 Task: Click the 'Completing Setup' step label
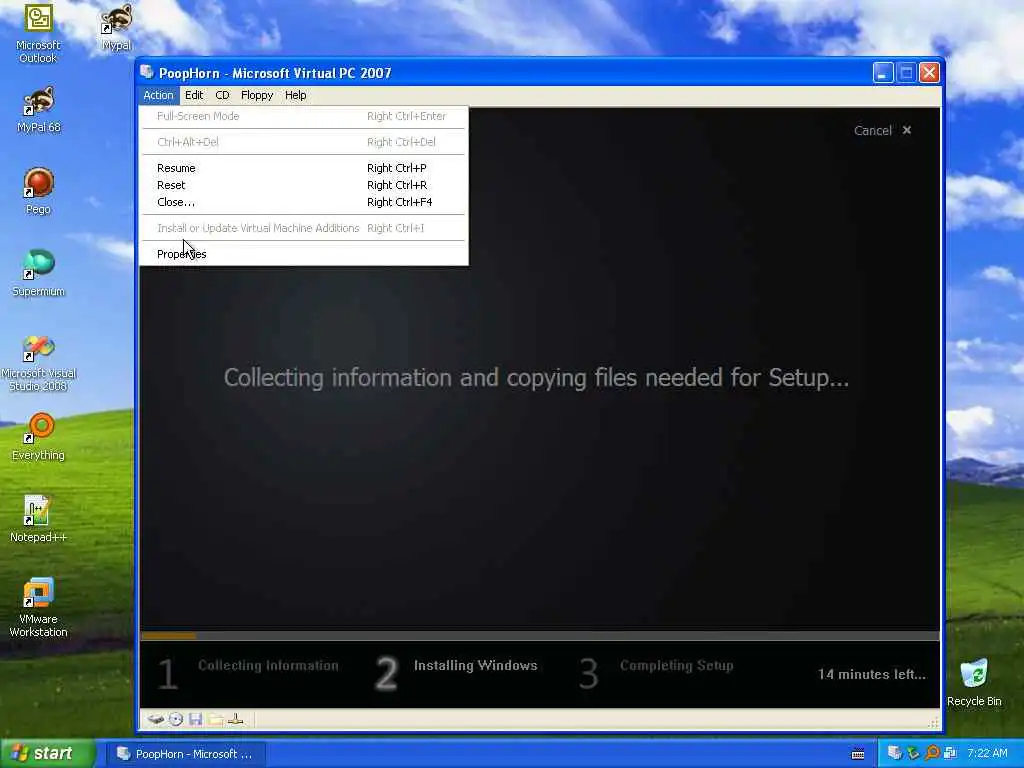click(677, 665)
